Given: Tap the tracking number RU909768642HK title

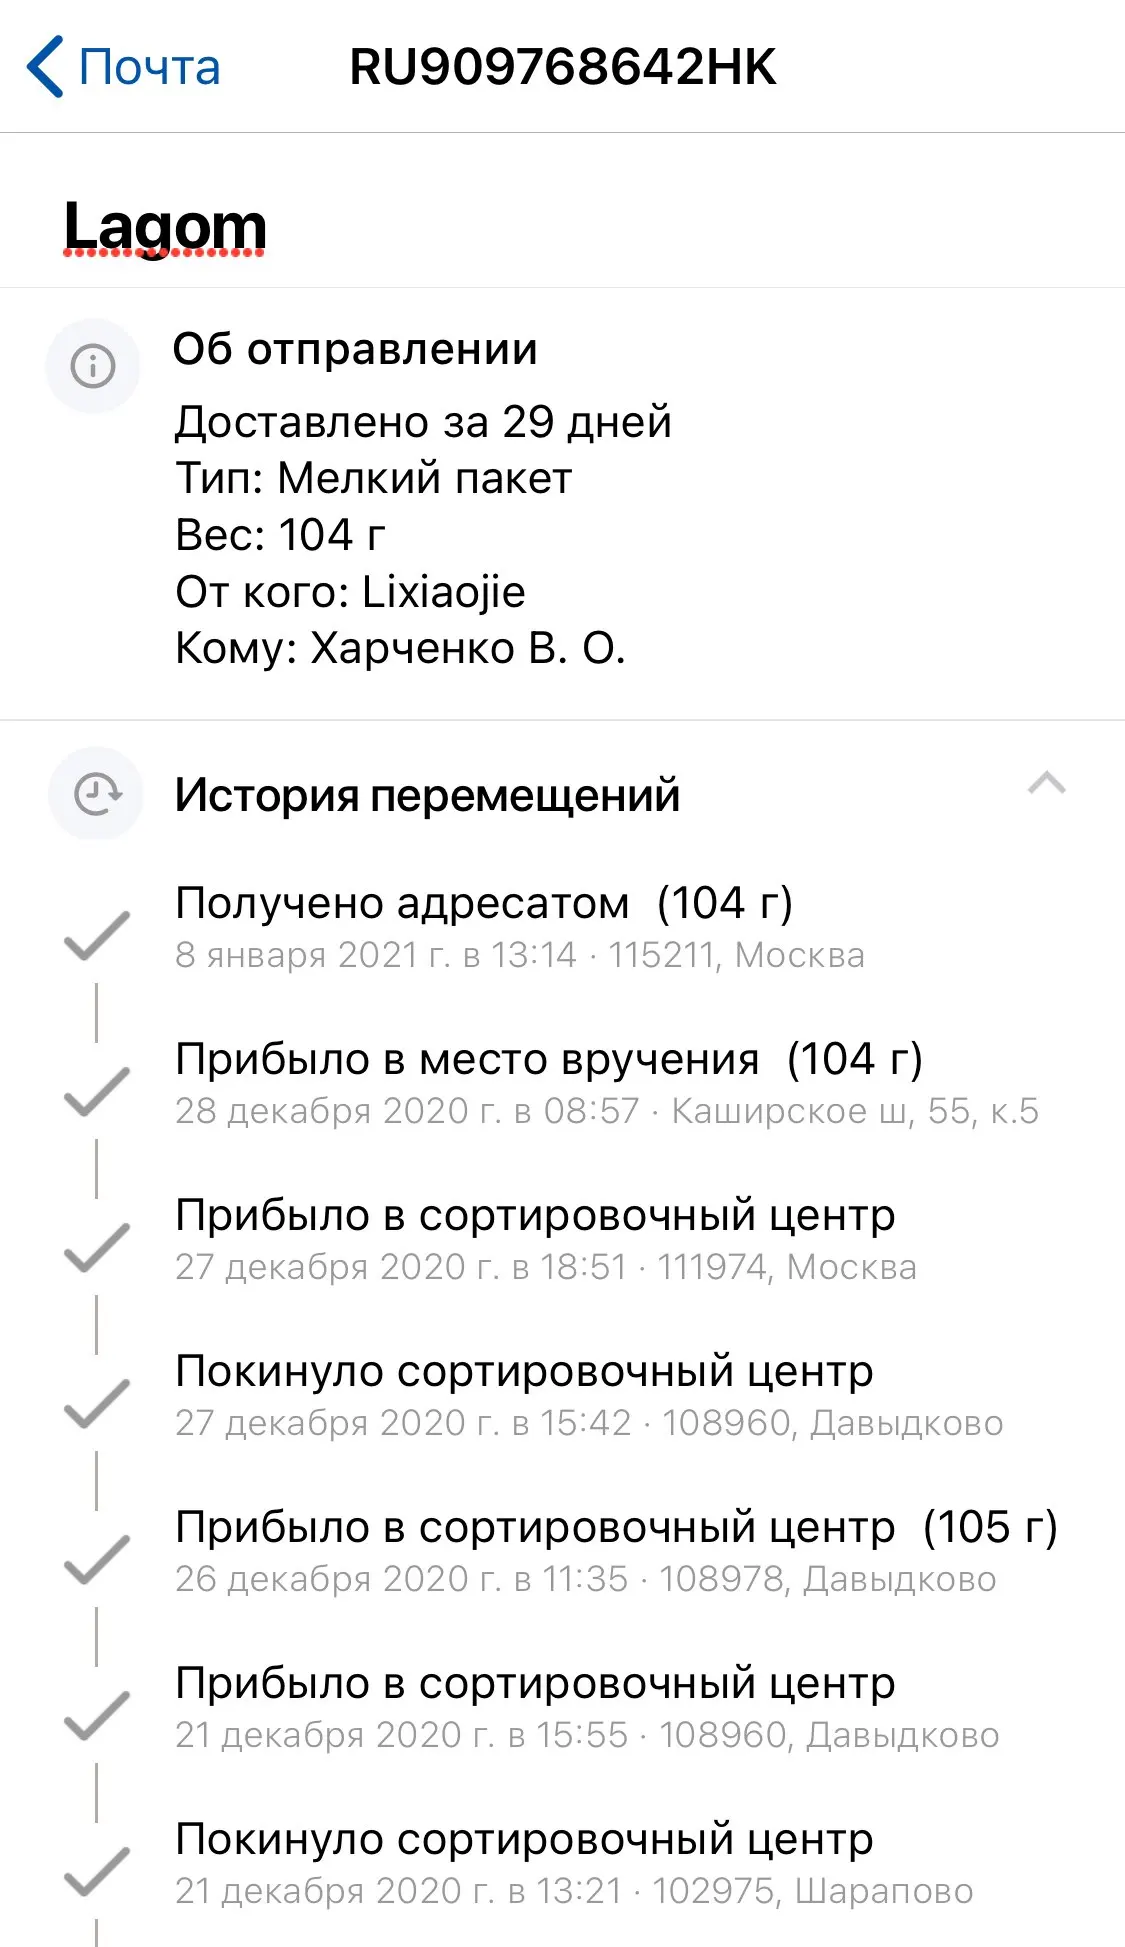Looking at the screenshot, I should [x=562, y=67].
